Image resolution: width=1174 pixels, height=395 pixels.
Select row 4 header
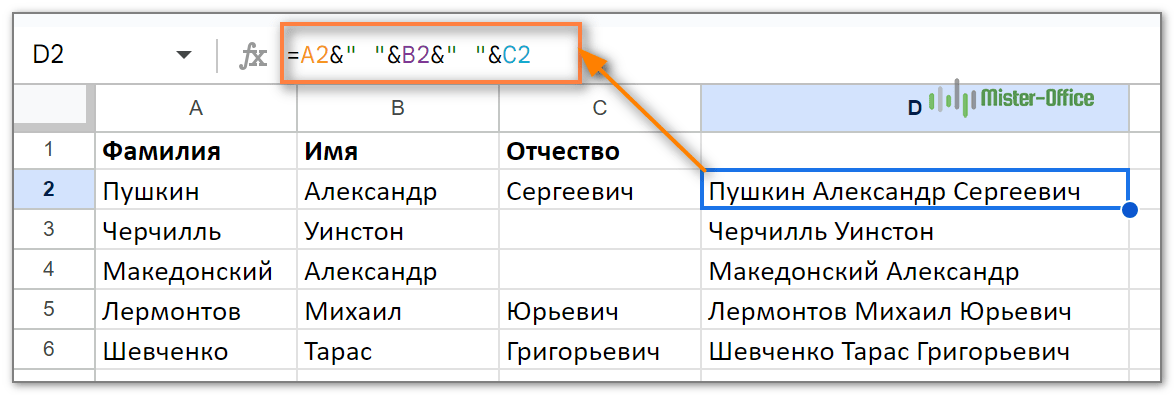point(49,269)
